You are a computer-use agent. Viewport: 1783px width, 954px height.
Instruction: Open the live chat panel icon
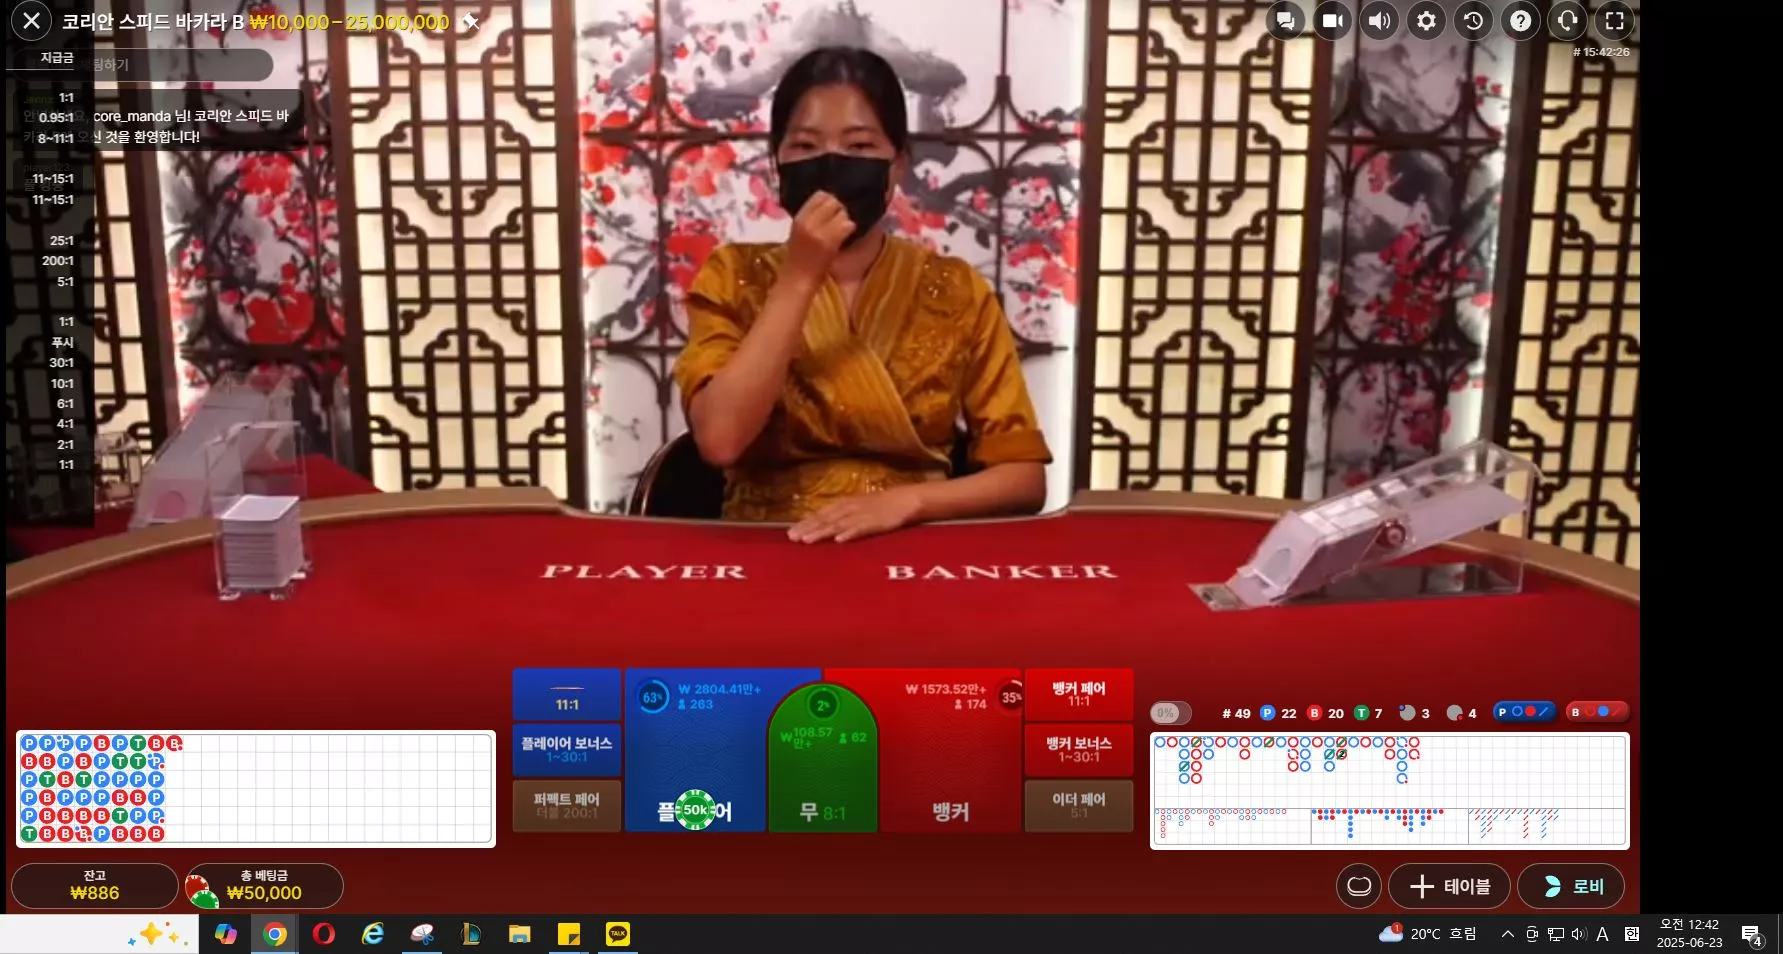pos(1286,21)
